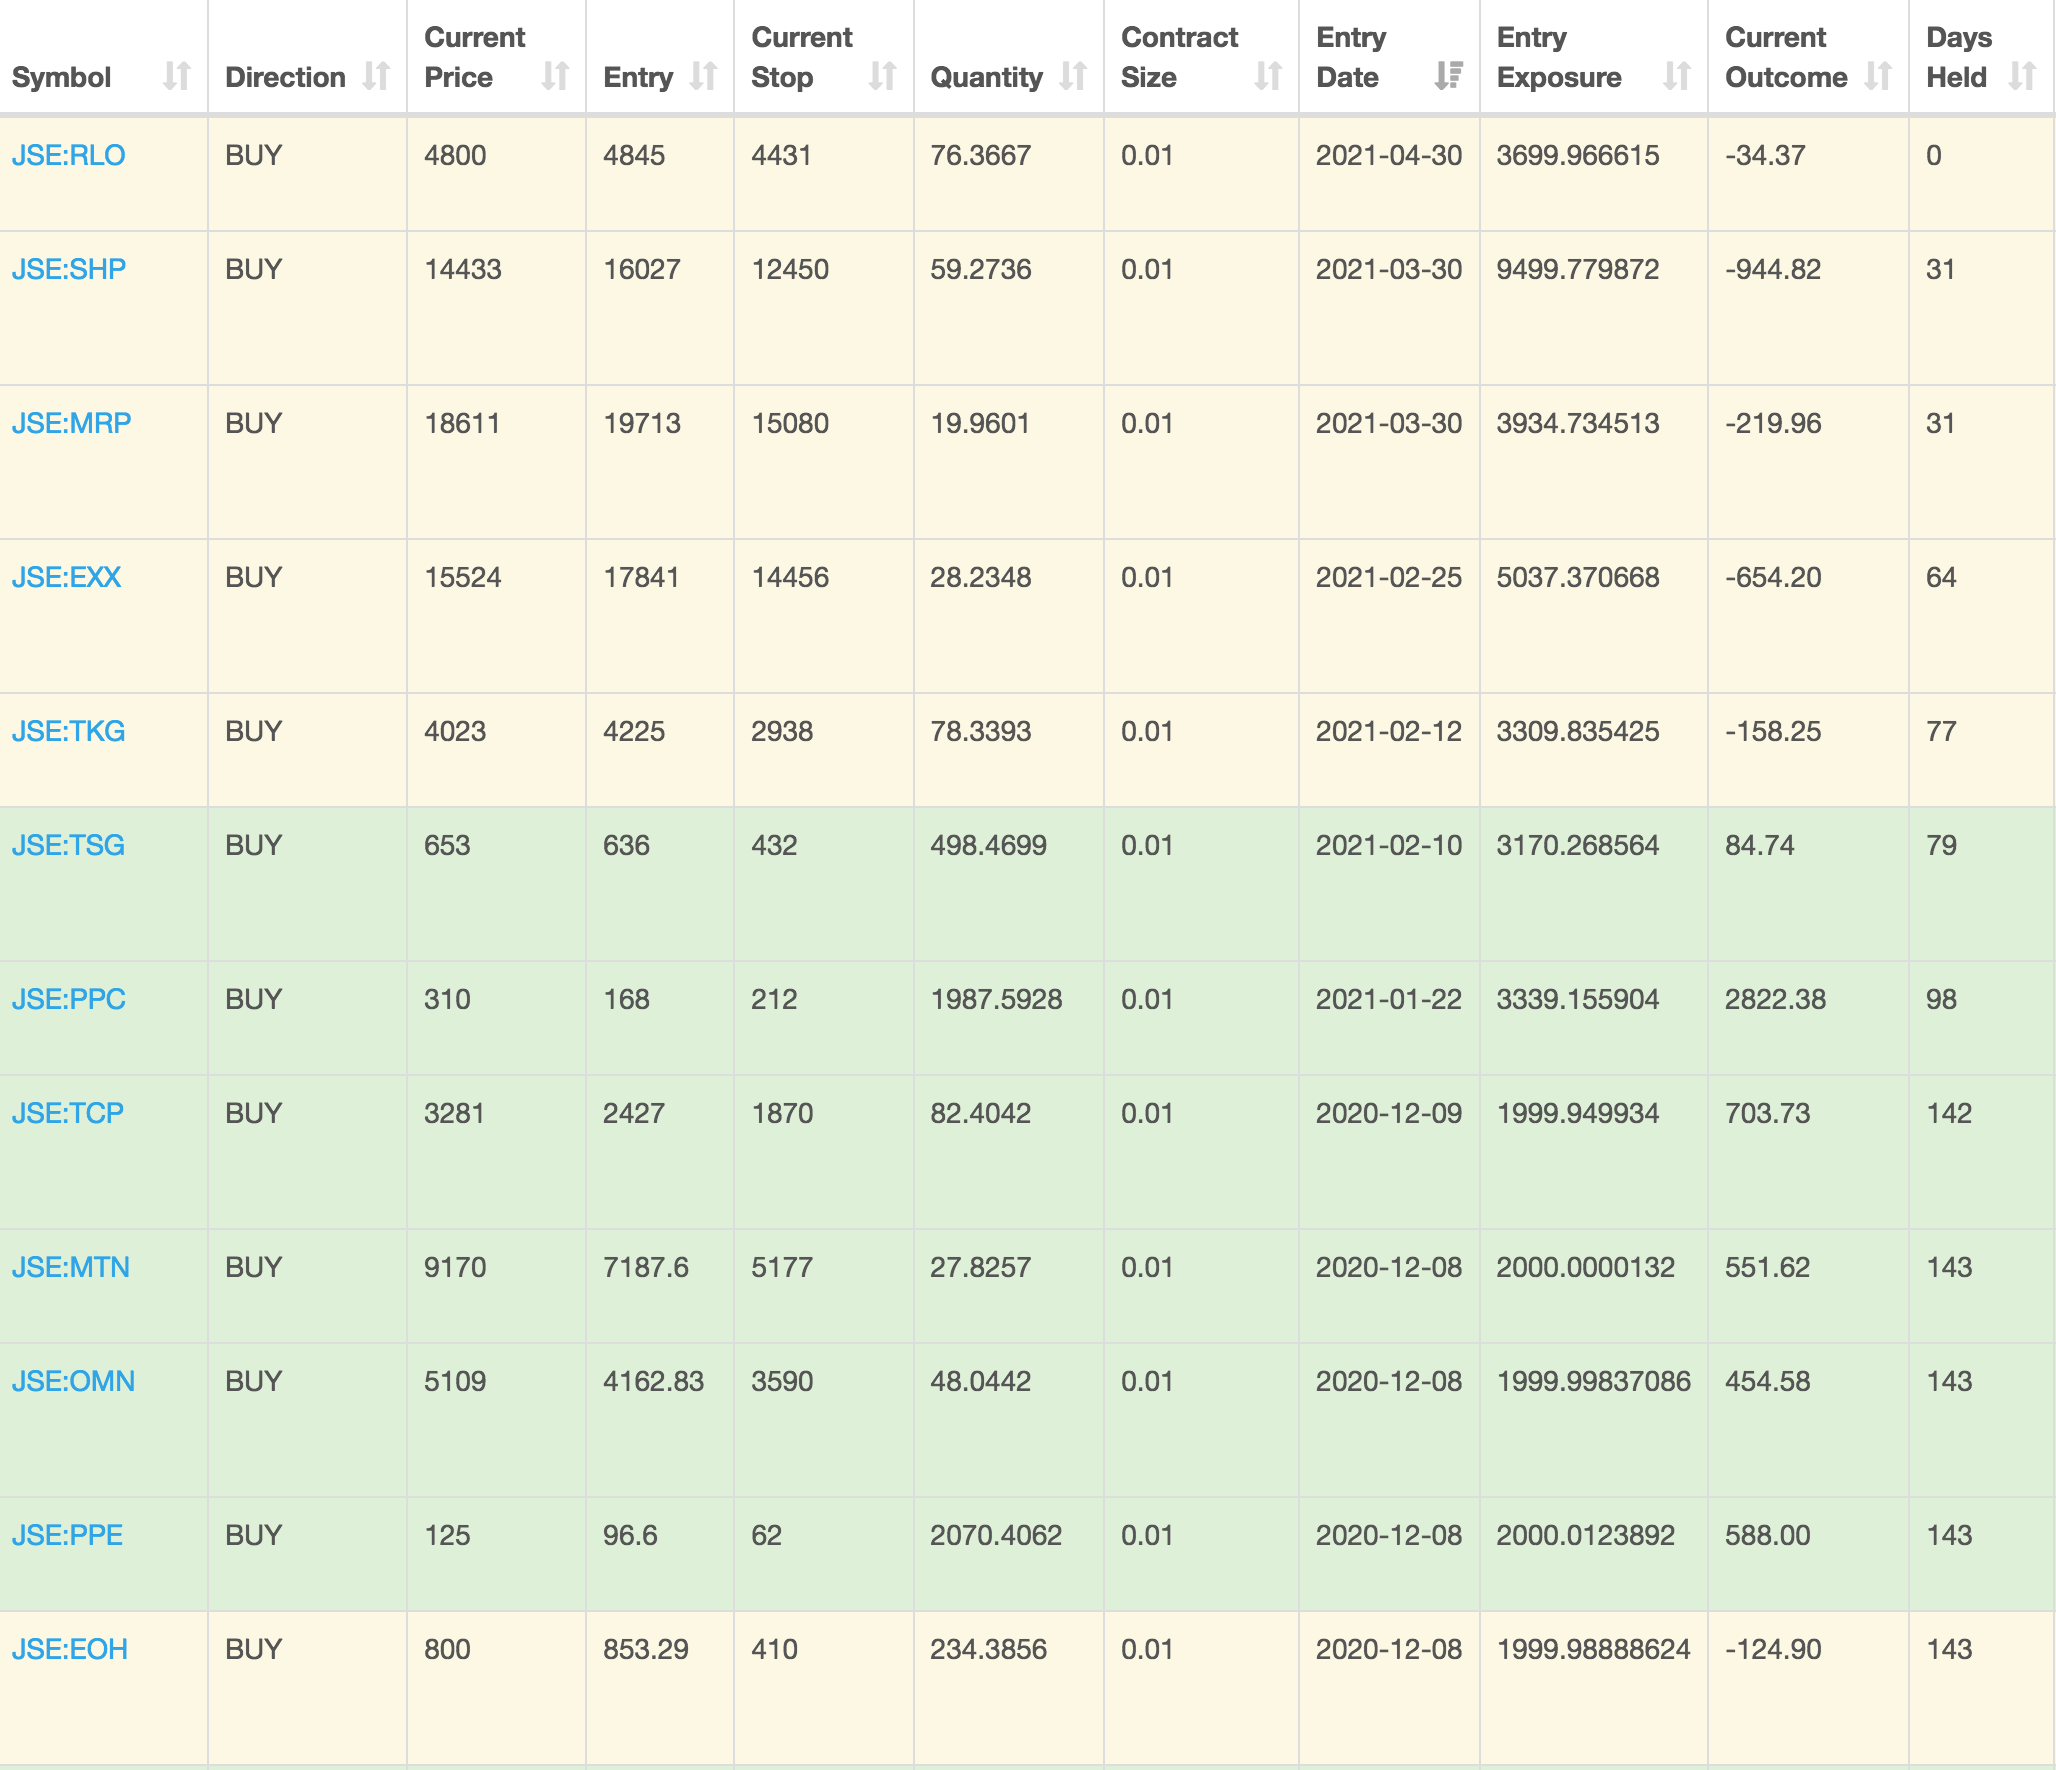Viewport: 2056px width, 1770px height.
Task: Select current outcome 2822.38
Action: point(1775,999)
